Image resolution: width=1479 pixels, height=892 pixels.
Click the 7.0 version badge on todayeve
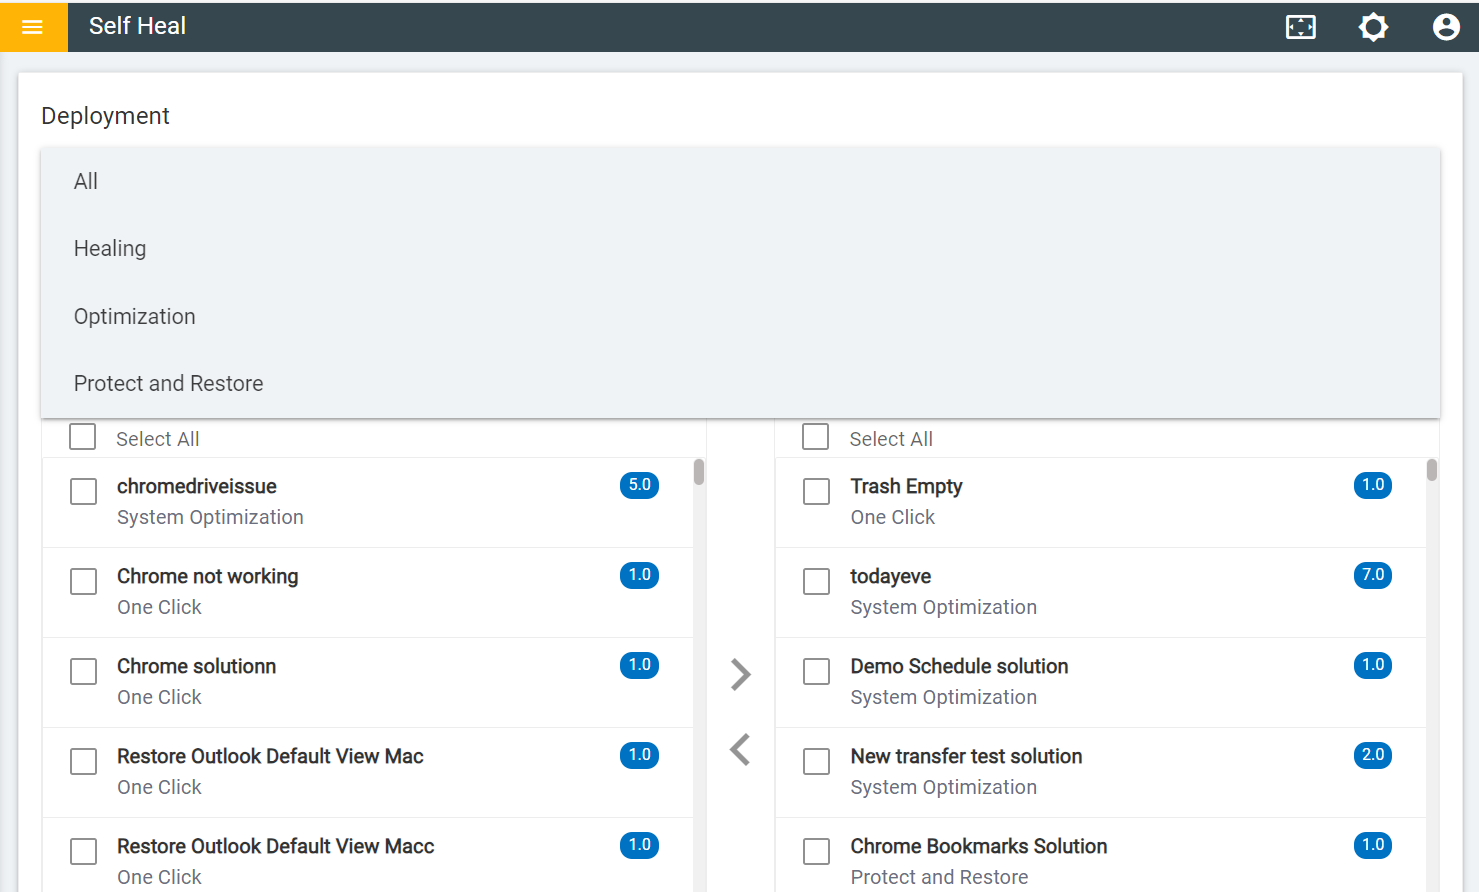coord(1372,575)
